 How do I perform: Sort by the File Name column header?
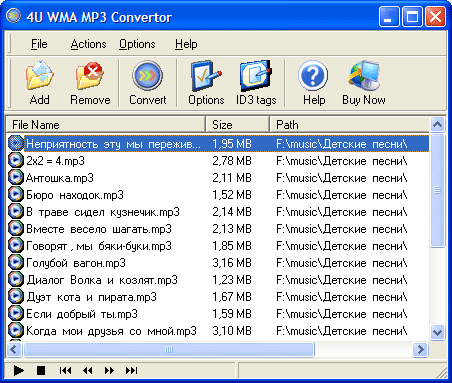click(105, 125)
